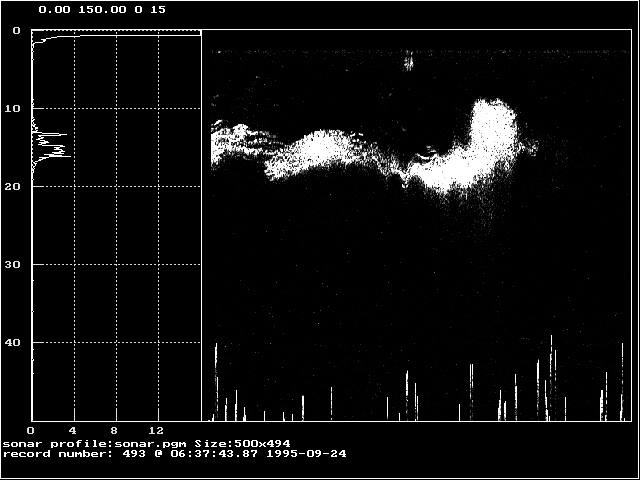Click the depth axis label "40"
This screenshot has width=640, height=480.
pos(12,342)
